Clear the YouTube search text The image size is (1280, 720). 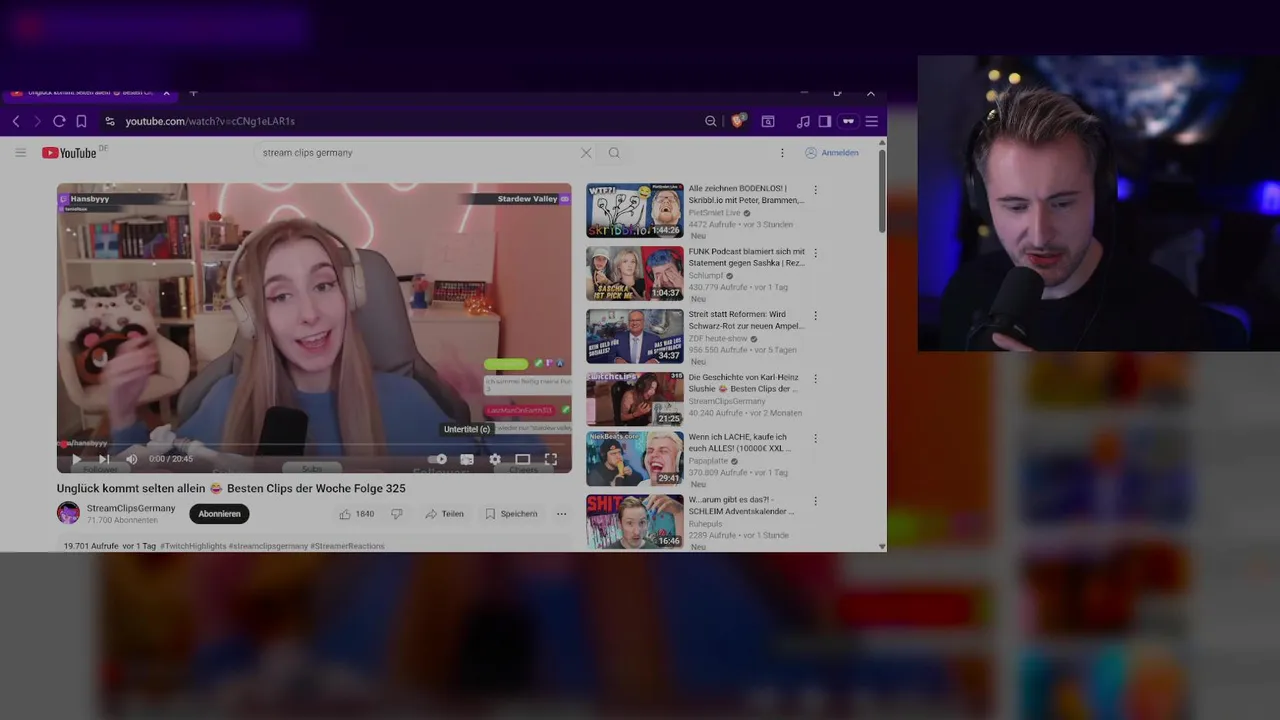(x=586, y=153)
